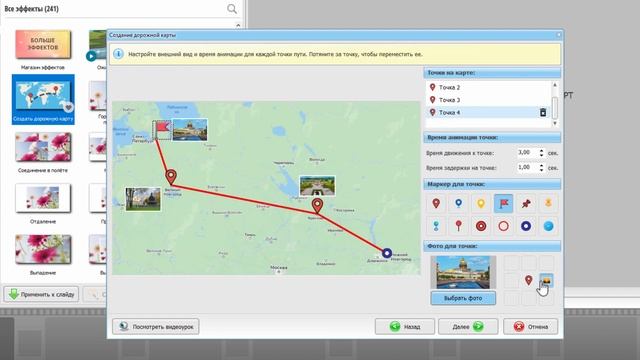Click the 'Далее' next button

click(468, 327)
